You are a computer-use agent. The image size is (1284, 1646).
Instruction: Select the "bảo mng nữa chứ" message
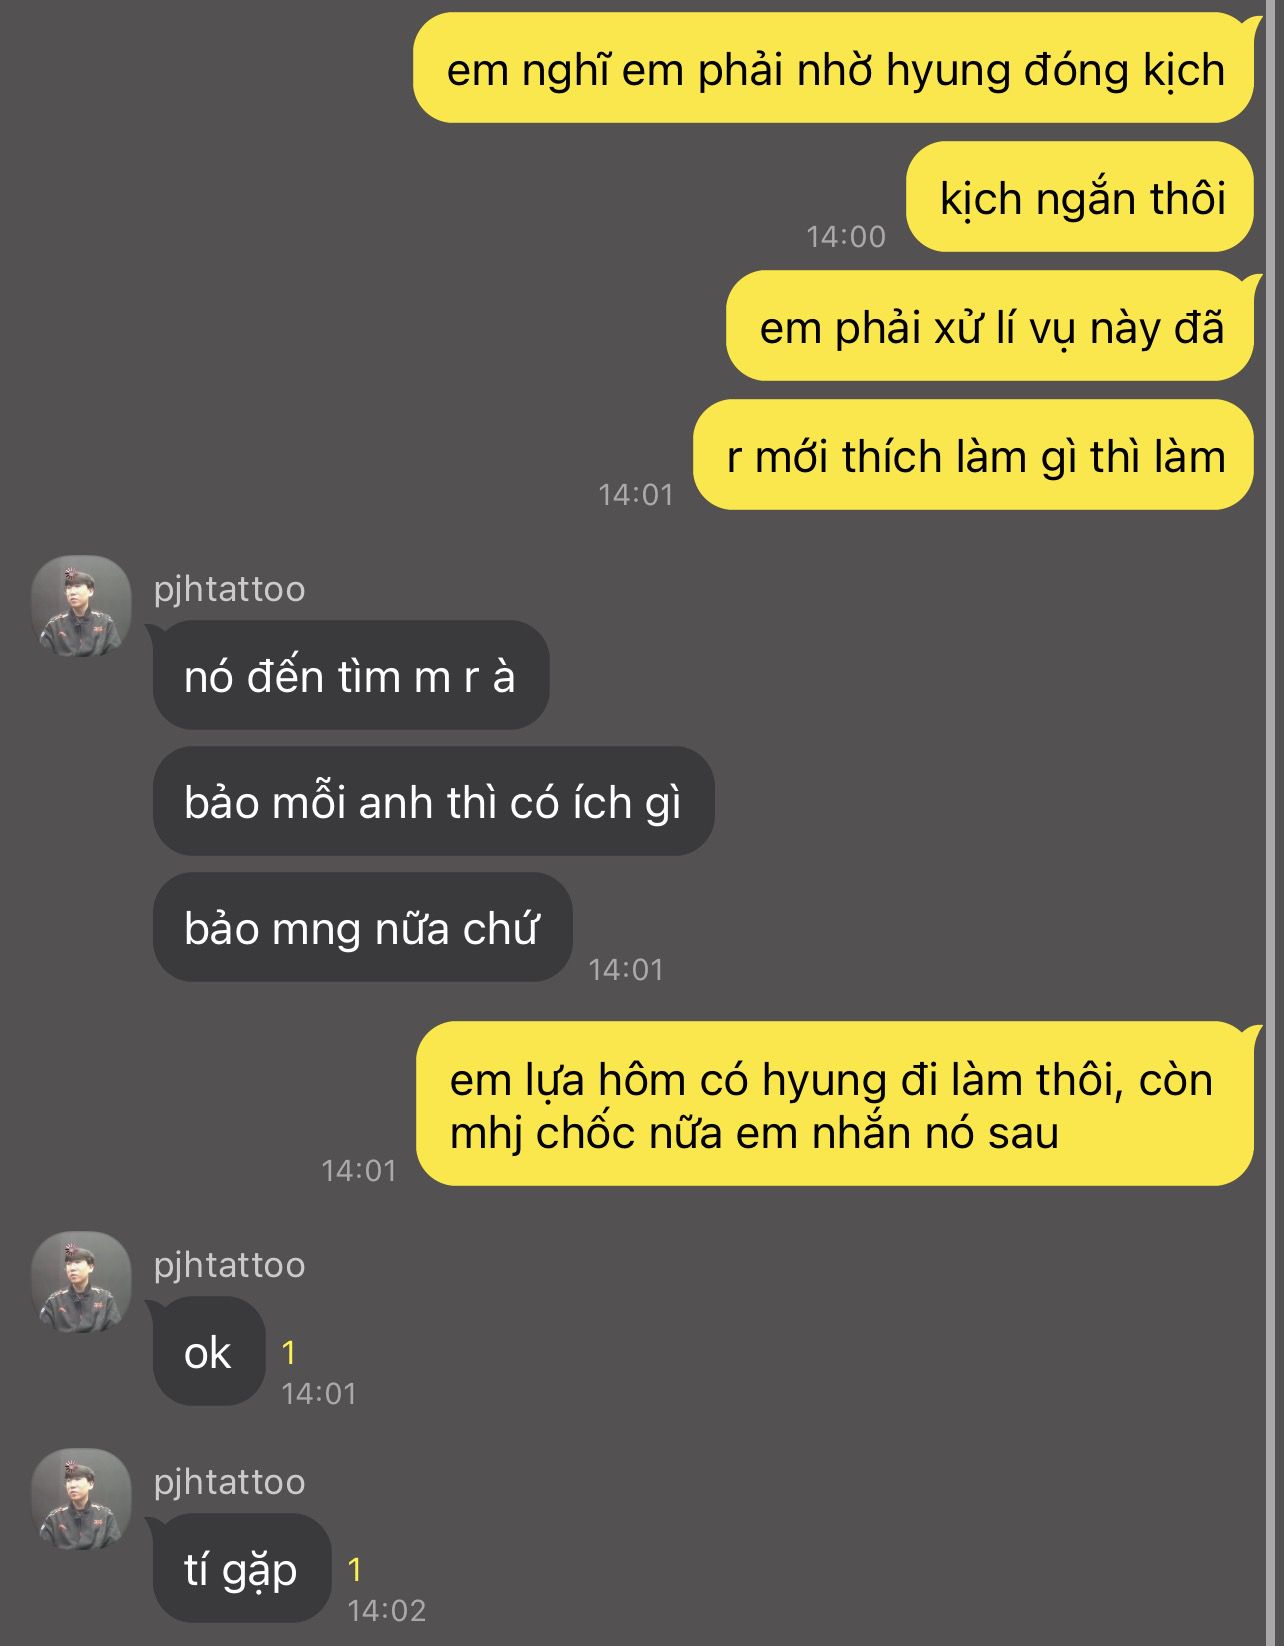(x=362, y=927)
